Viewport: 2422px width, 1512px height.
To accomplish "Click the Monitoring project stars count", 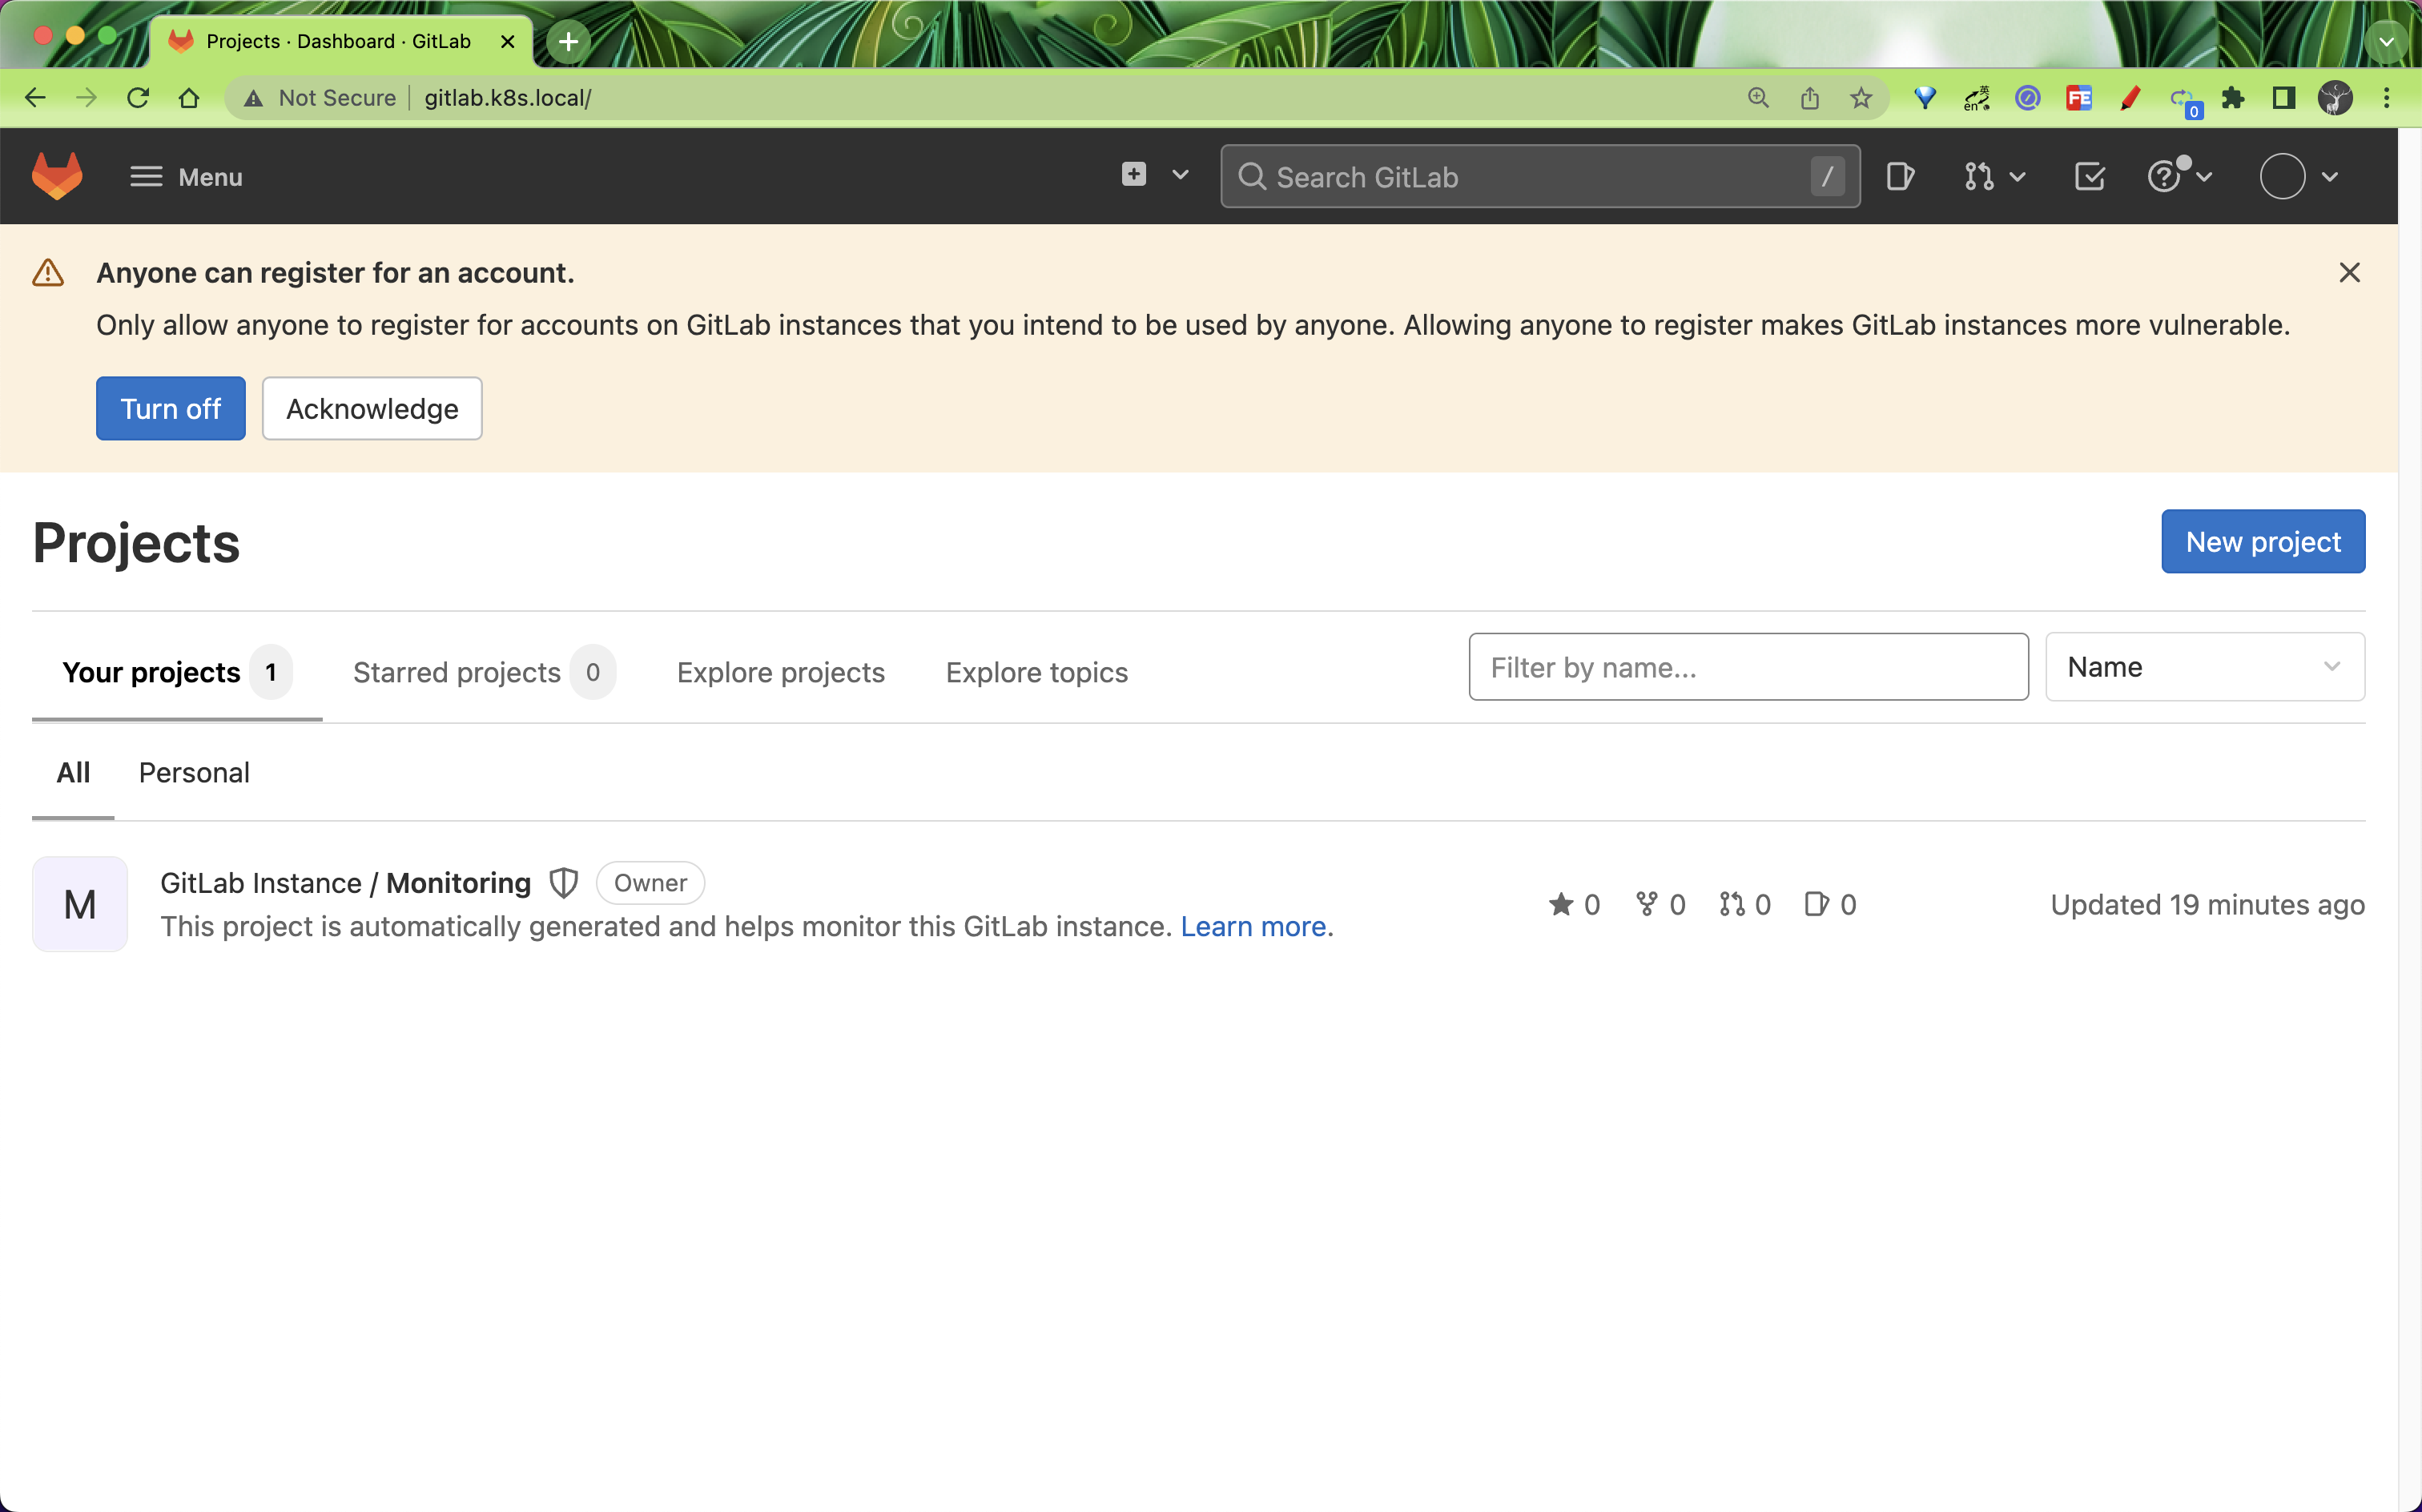I will tap(1575, 904).
